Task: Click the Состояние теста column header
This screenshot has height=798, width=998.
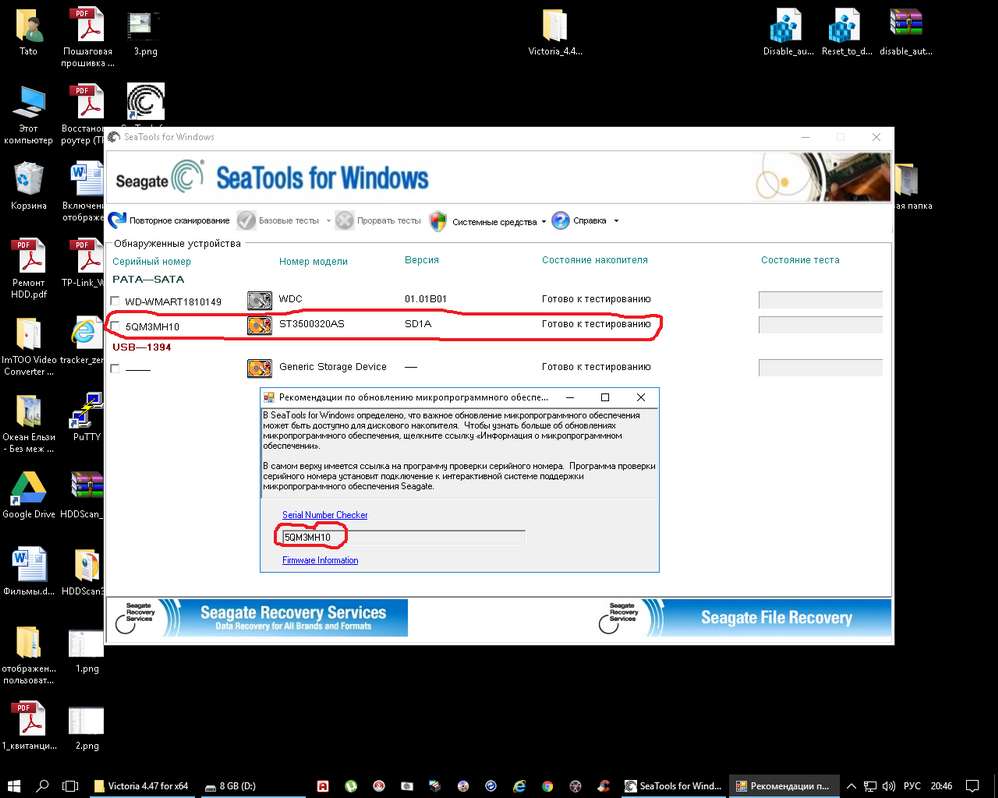Action: coord(800,260)
